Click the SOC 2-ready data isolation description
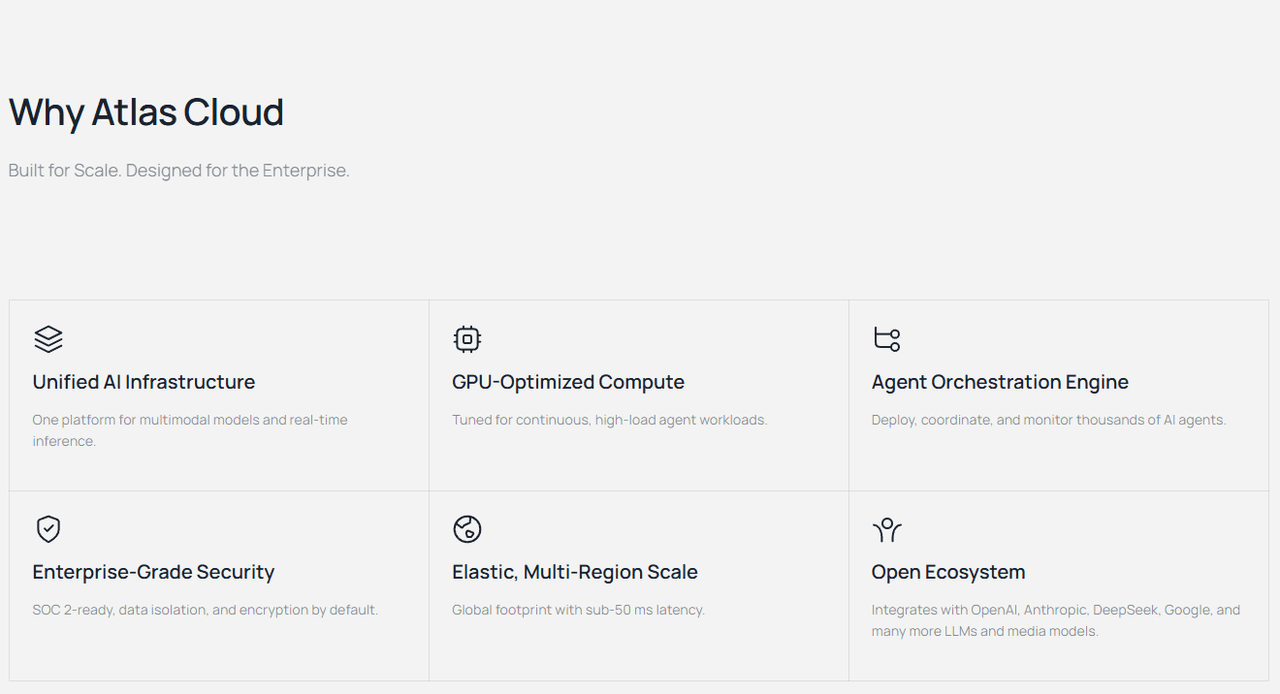 pos(205,610)
